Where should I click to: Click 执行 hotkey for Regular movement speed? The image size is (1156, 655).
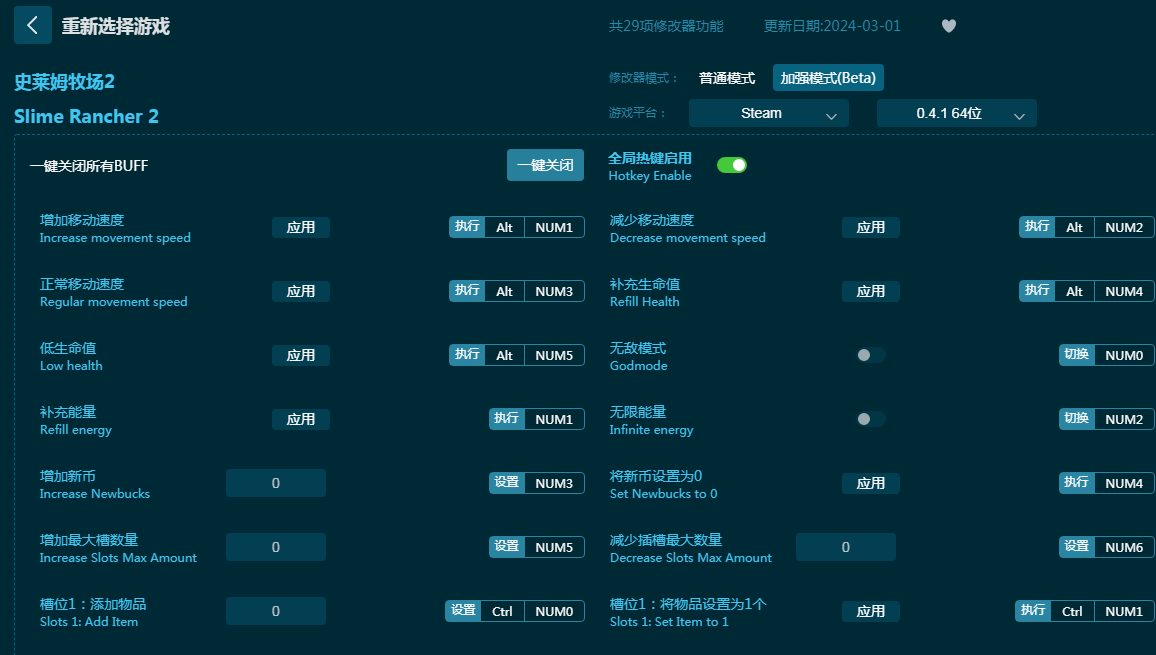click(x=467, y=291)
